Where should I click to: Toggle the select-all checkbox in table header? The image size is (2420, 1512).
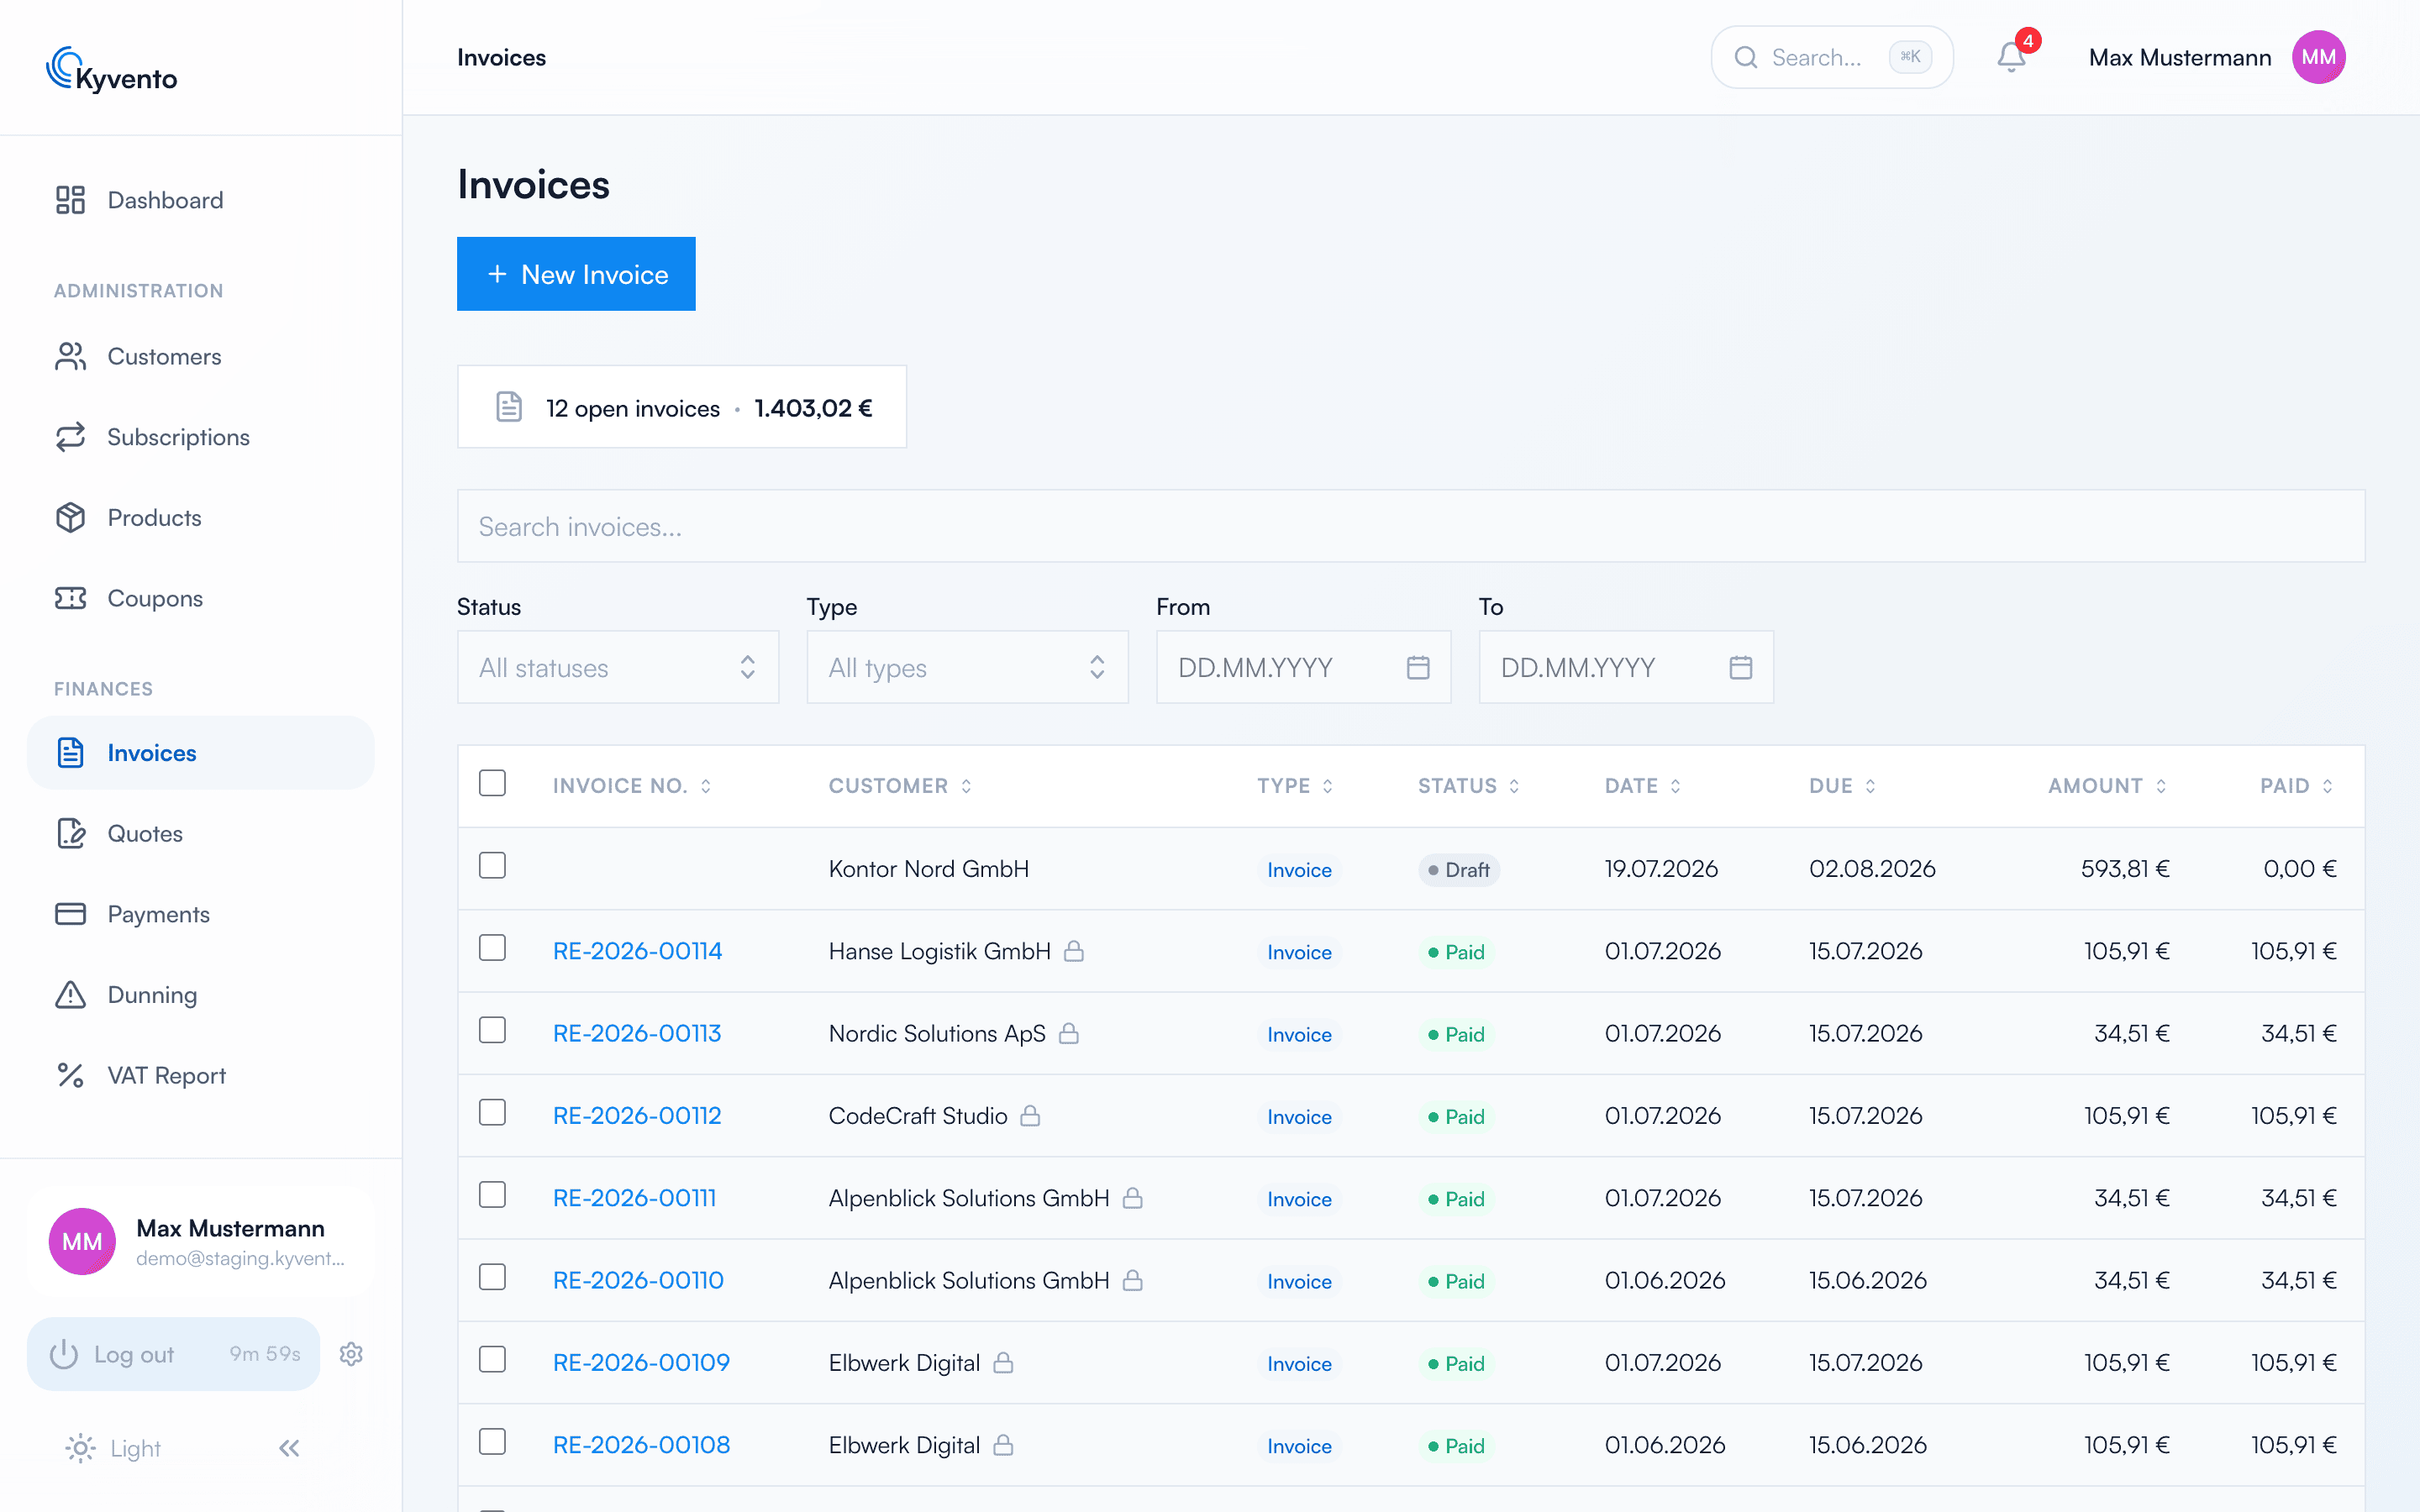tap(492, 783)
